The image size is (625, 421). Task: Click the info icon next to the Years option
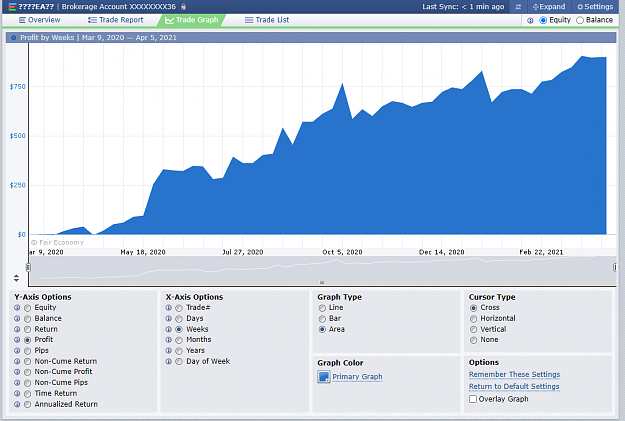point(169,350)
